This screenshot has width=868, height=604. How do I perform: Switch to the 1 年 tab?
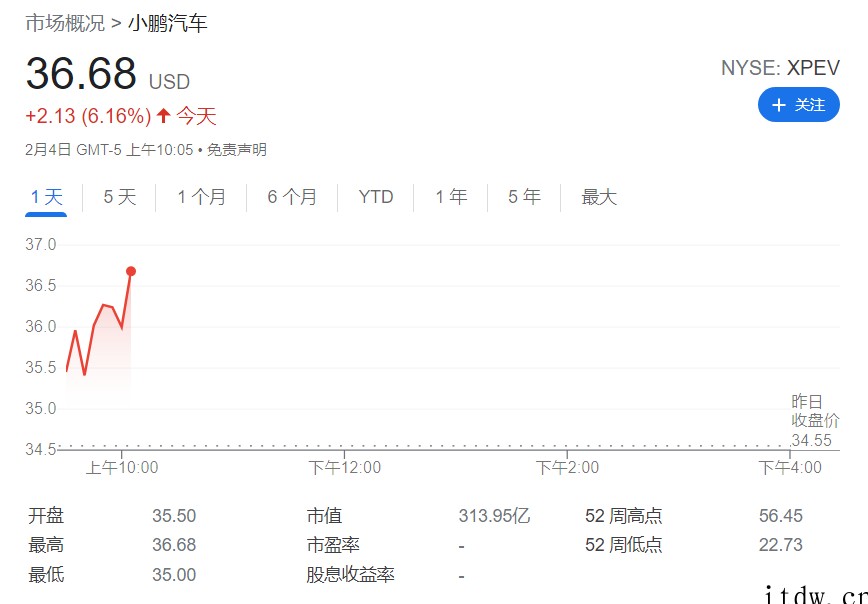(451, 197)
